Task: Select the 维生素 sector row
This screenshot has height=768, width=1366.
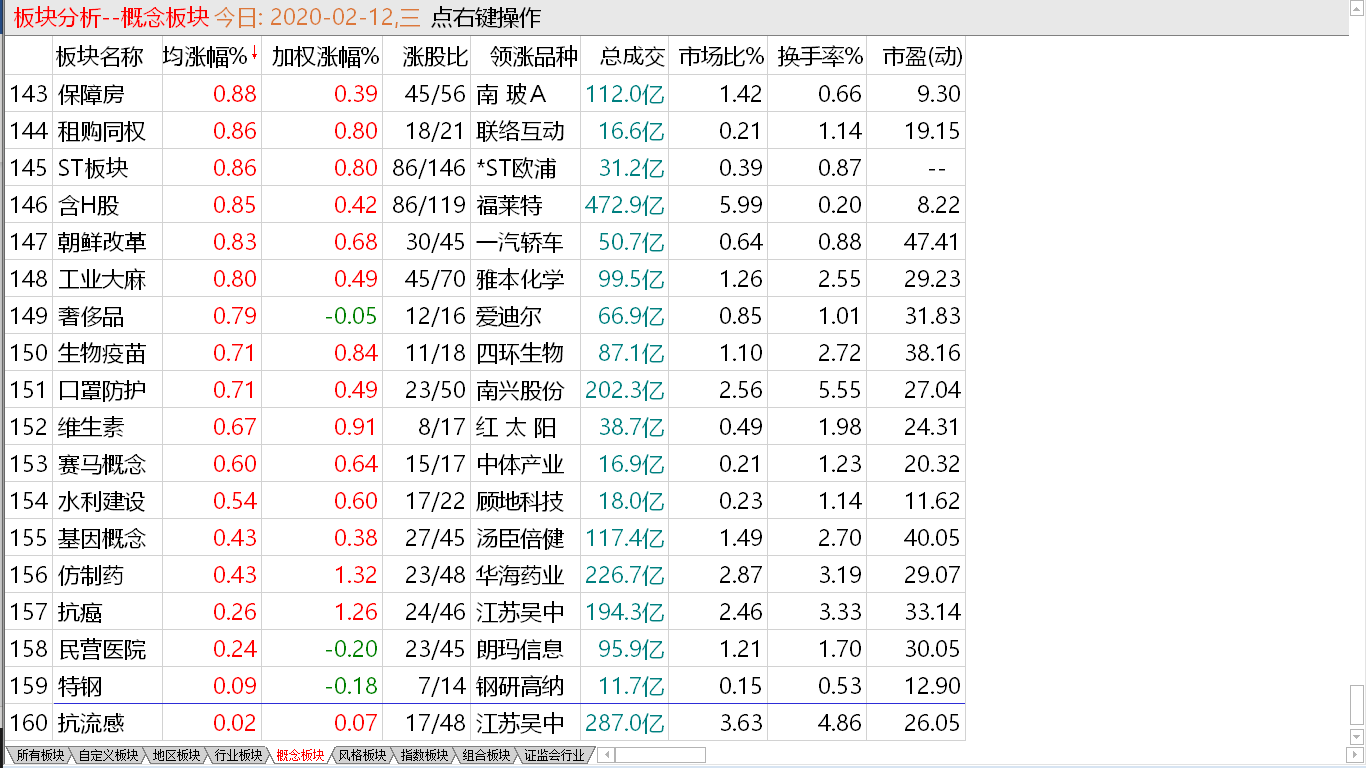Action: pos(485,427)
